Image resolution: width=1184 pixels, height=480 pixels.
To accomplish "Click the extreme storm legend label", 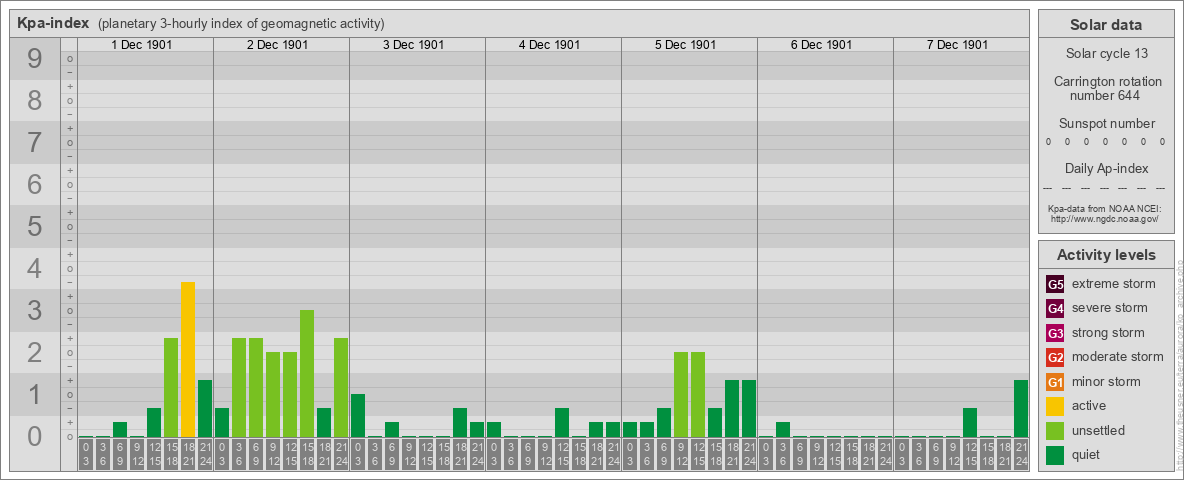I will pos(1114,284).
